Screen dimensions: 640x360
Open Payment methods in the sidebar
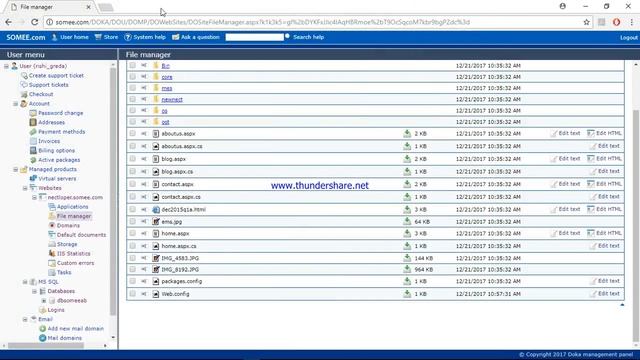coord(62,132)
